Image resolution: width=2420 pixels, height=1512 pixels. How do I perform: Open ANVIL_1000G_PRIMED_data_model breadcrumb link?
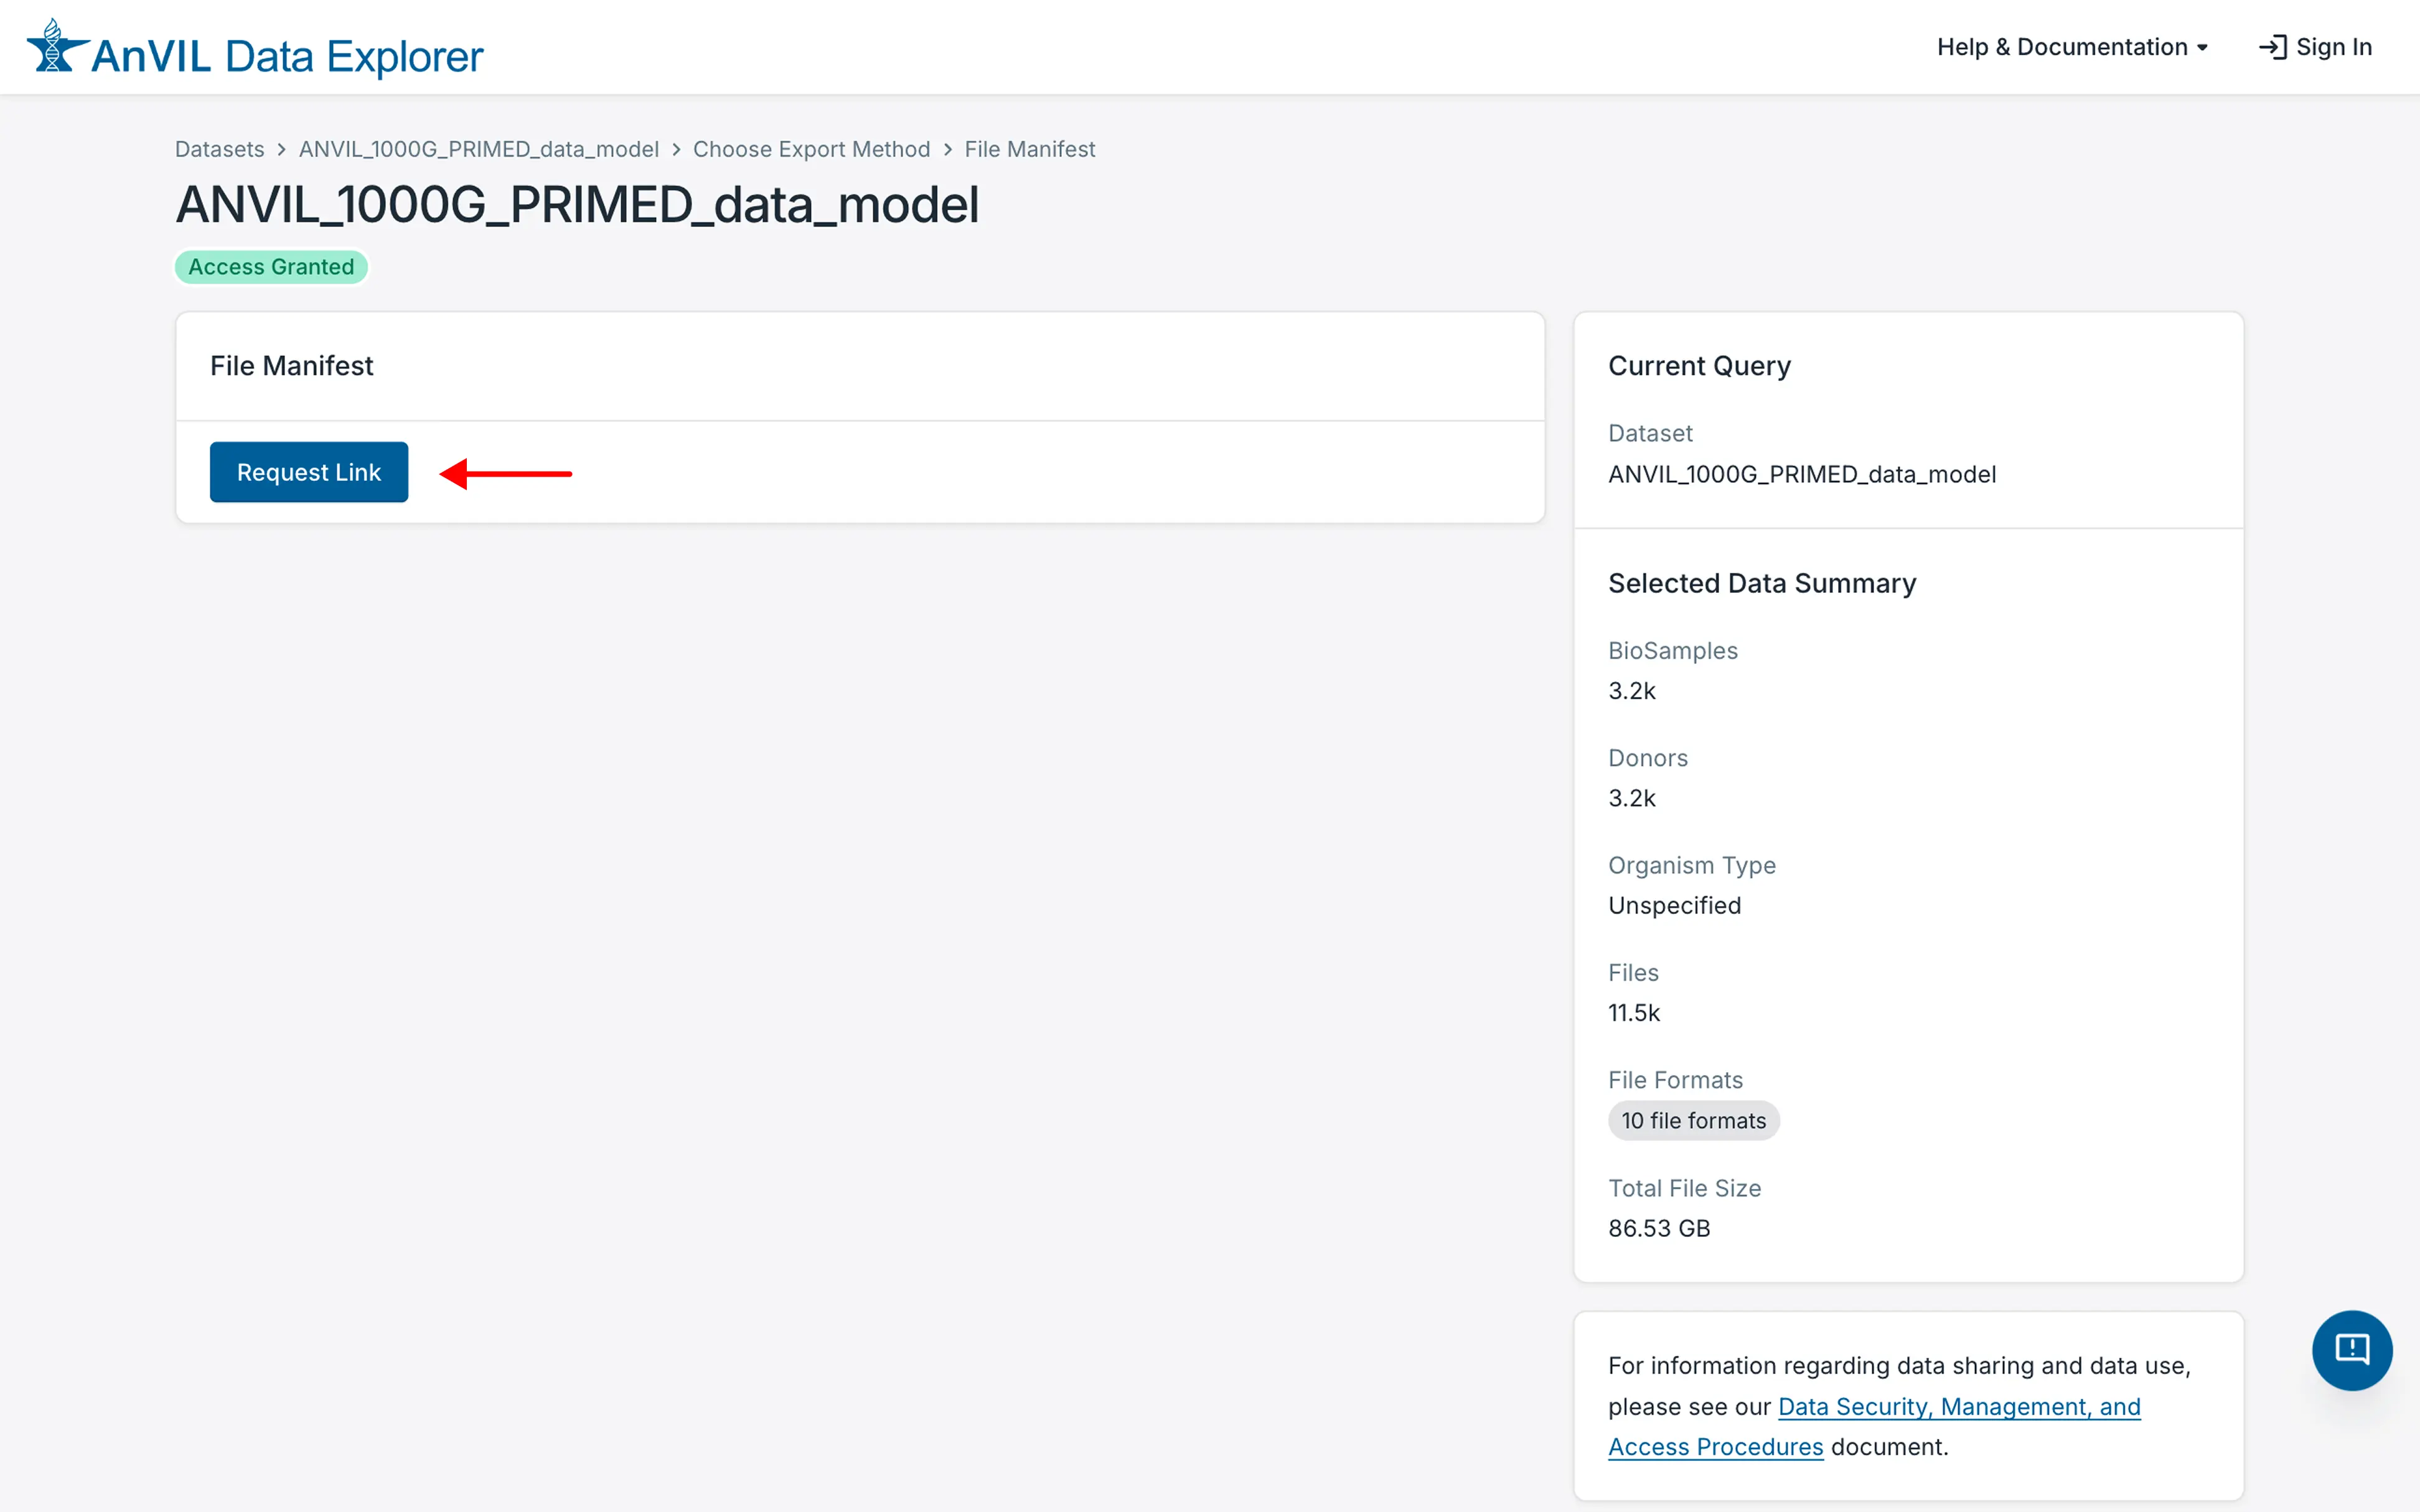click(478, 149)
